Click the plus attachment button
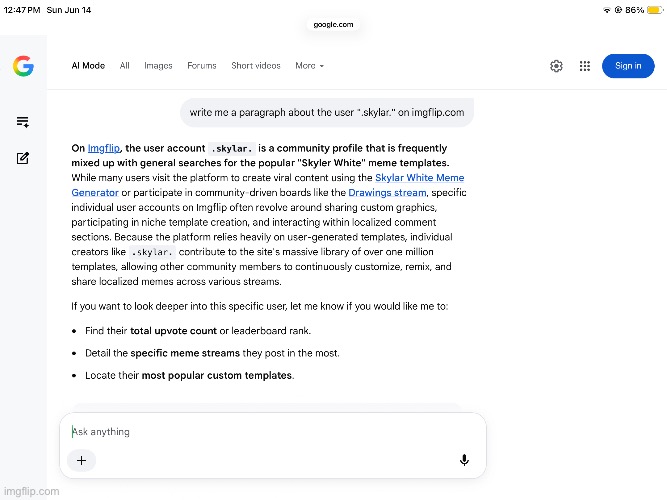This screenshot has height=500, width=667. pyautogui.click(x=81, y=460)
